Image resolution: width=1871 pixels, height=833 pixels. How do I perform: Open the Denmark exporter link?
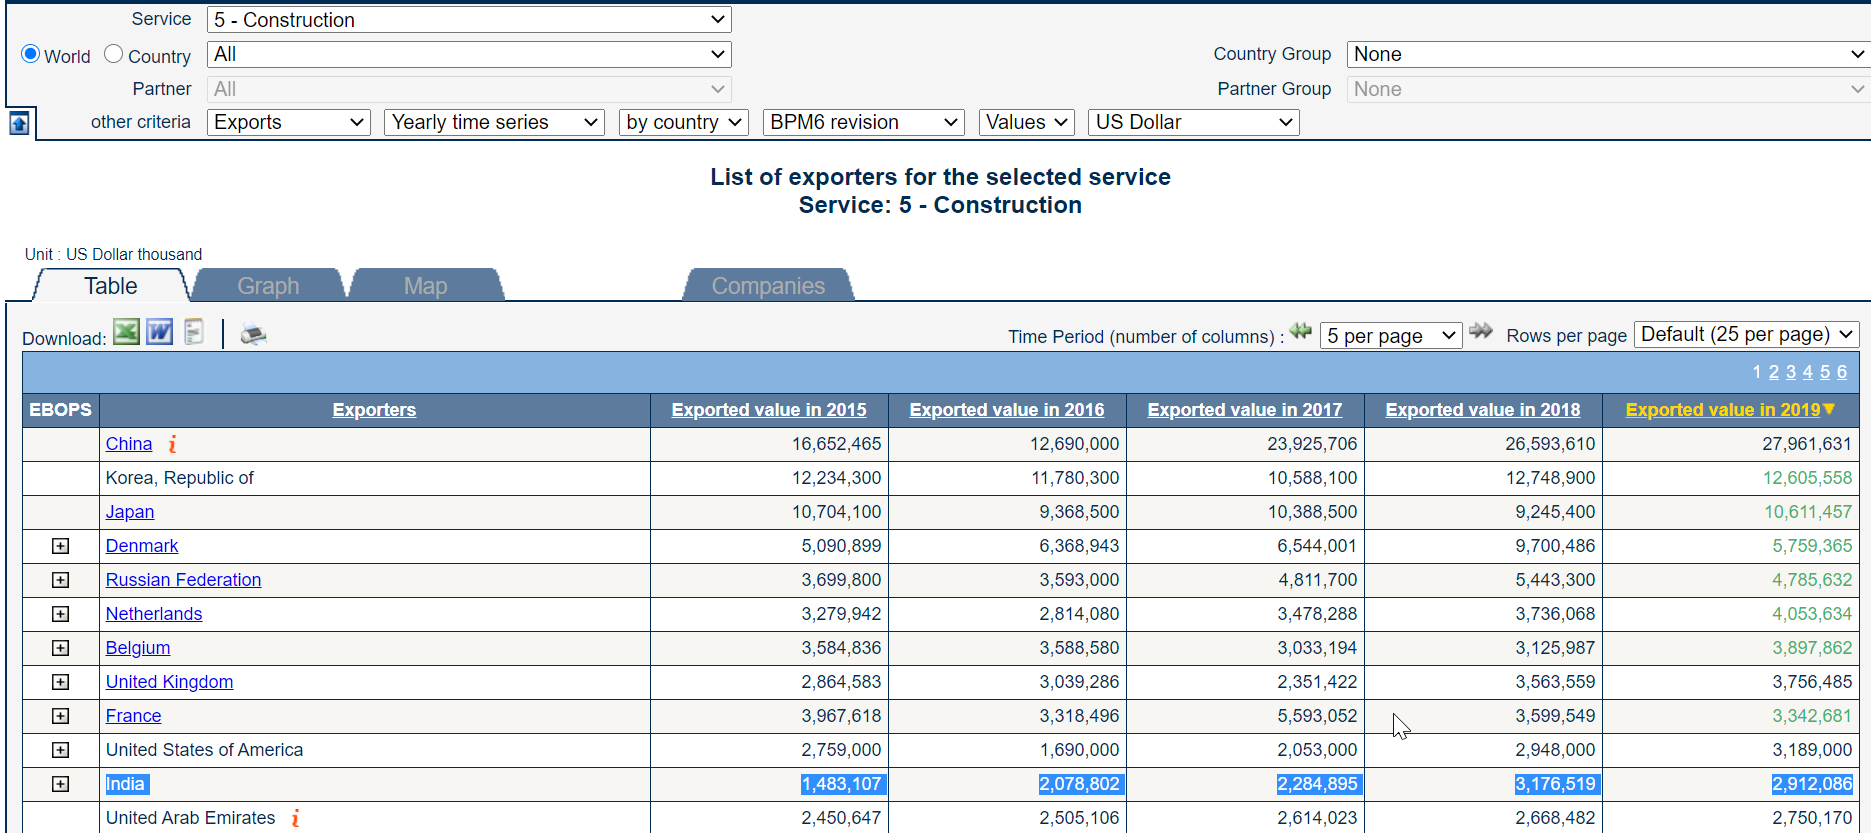[x=142, y=546]
